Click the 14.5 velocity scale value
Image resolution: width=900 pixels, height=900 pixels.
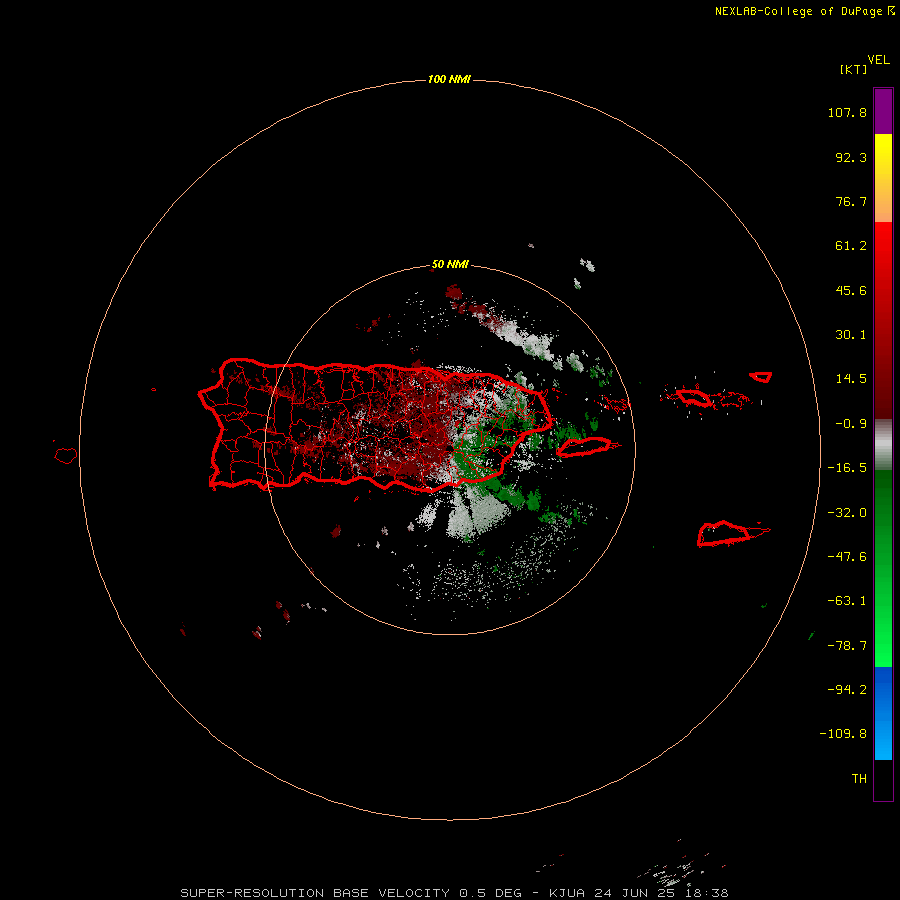click(x=851, y=379)
